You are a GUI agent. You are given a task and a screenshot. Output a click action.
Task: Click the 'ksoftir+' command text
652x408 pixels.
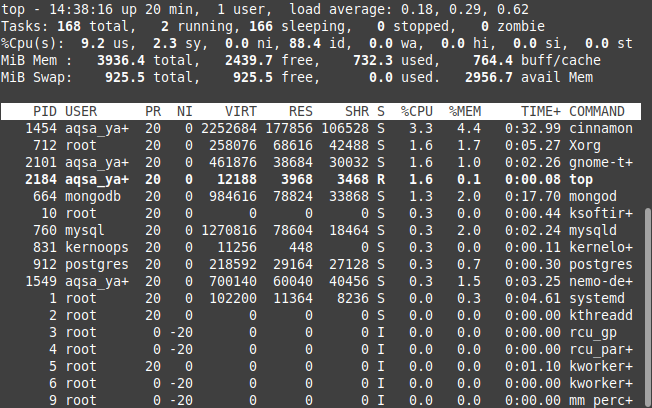[x=601, y=213]
